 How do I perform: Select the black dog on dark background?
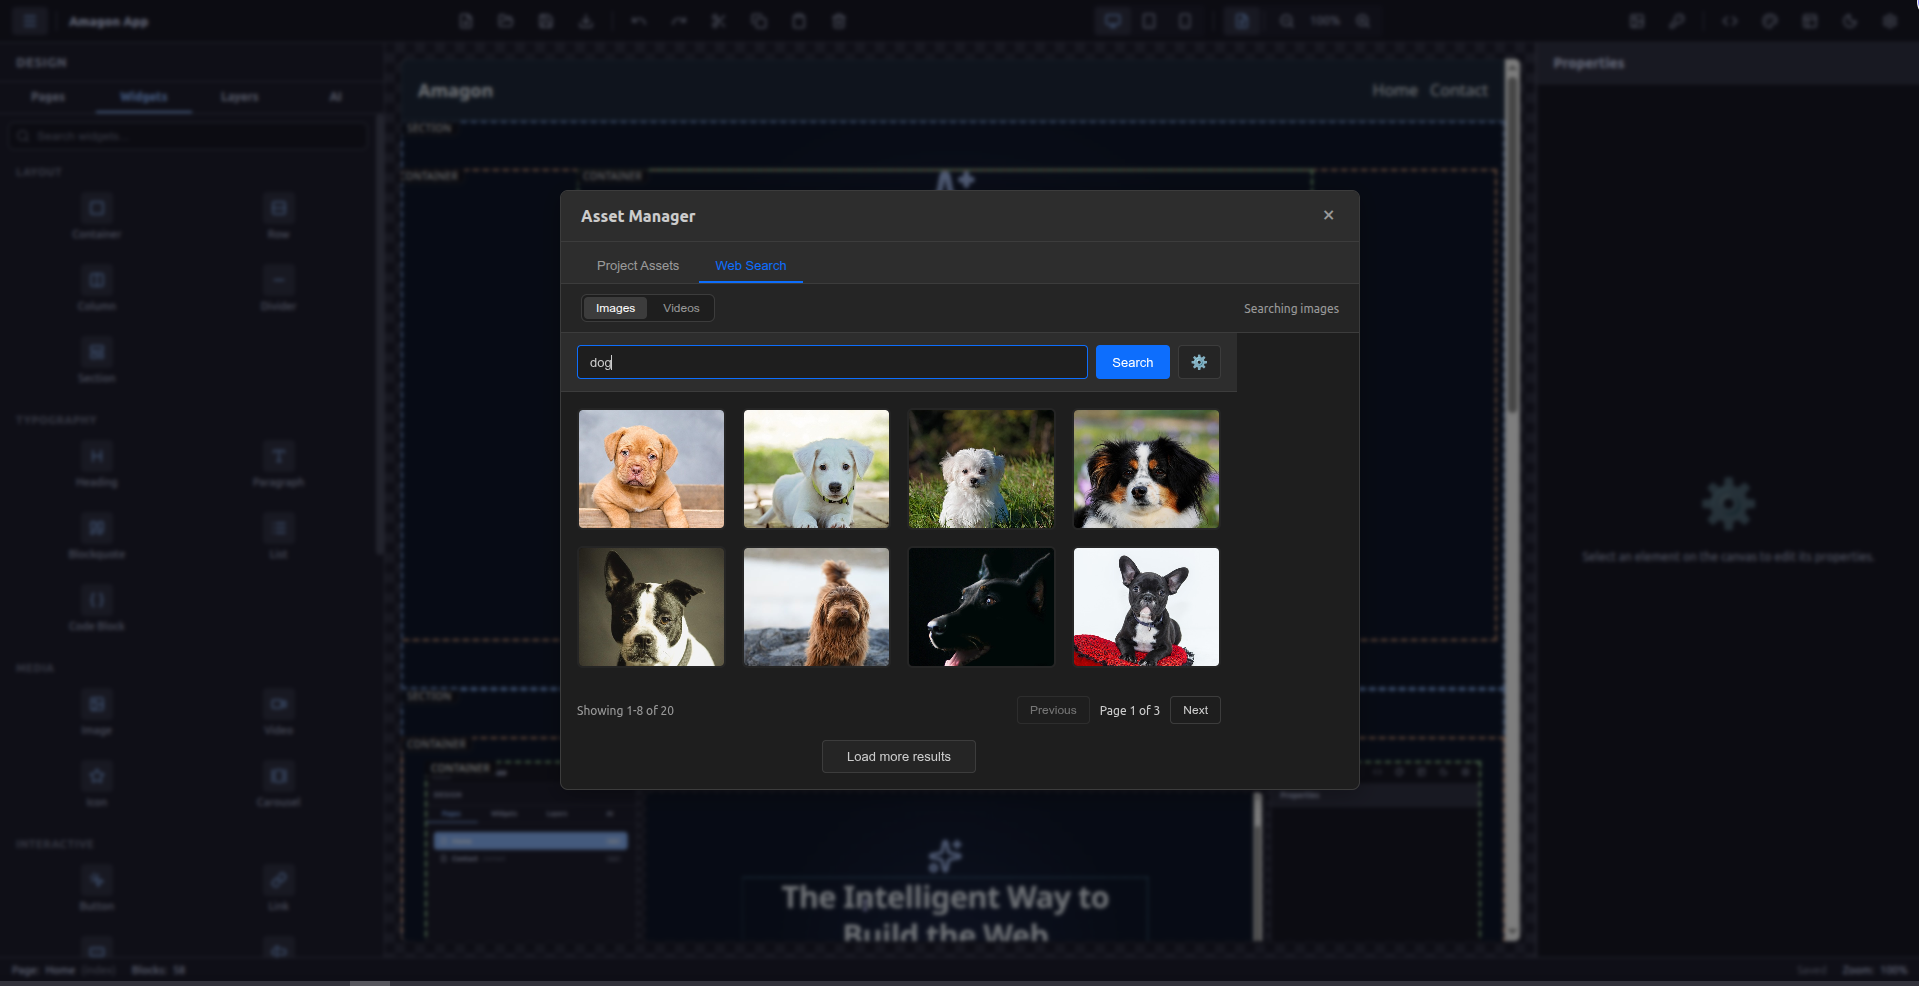coord(981,607)
